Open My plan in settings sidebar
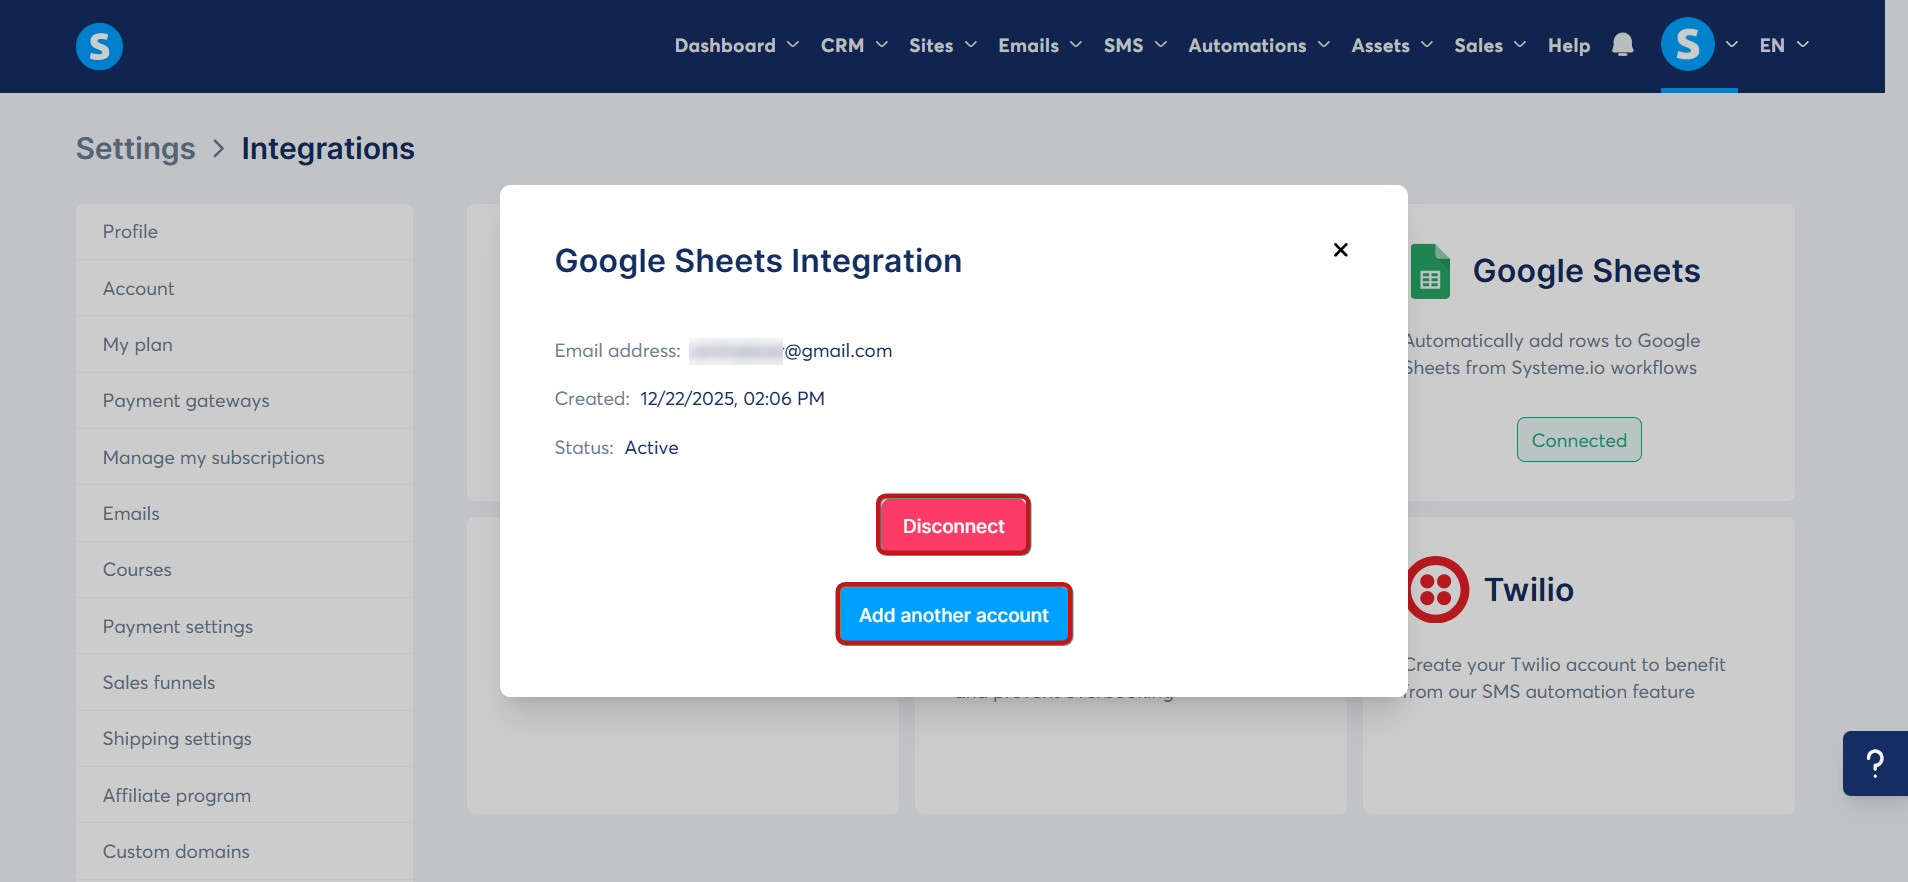The image size is (1908, 882). (x=244, y=344)
